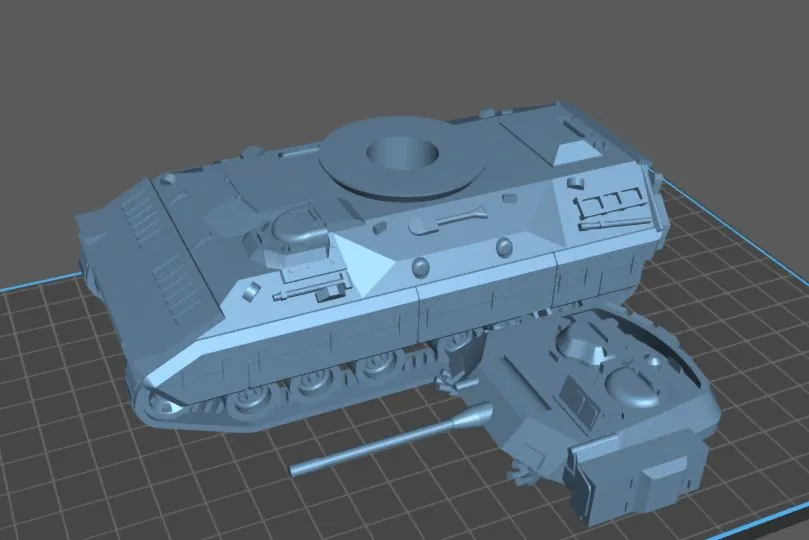
Task: Select the detached gun barrel model
Action: [392, 439]
